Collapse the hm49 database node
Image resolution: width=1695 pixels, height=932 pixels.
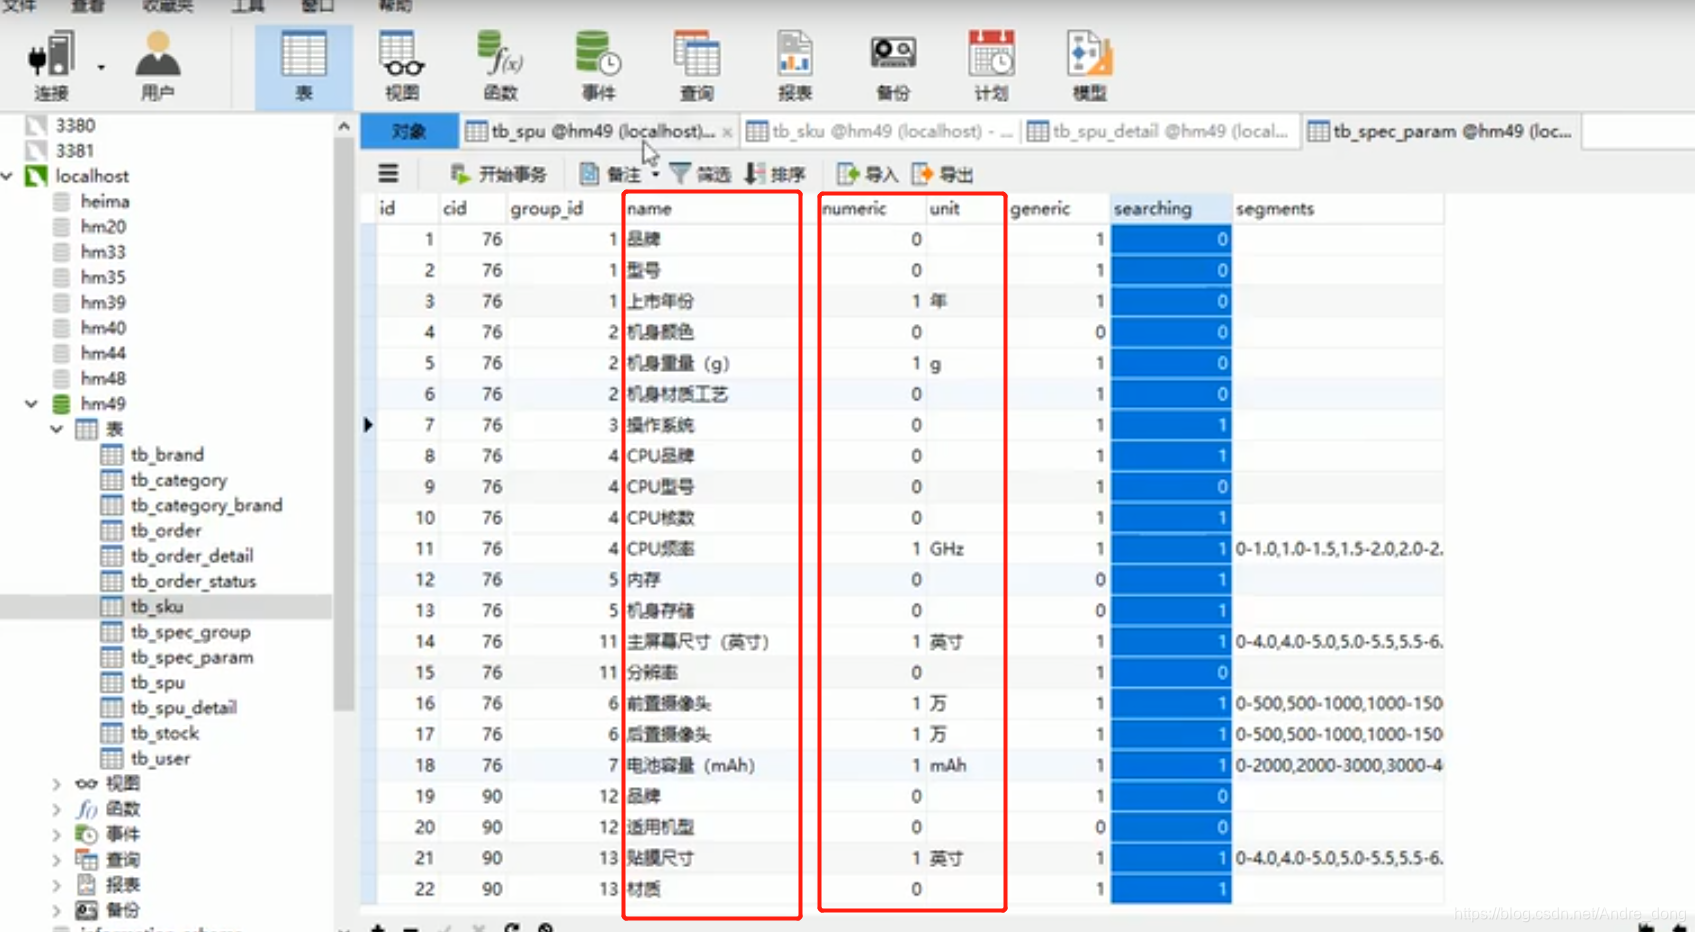(30, 403)
